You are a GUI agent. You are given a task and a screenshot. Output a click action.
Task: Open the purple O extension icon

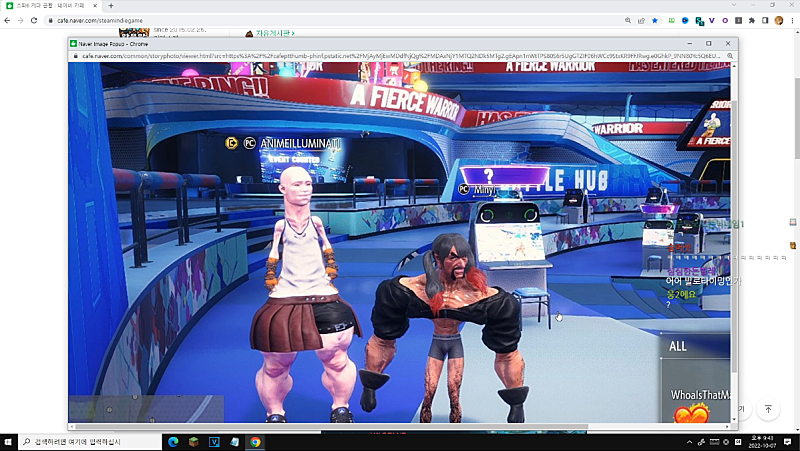point(725,20)
